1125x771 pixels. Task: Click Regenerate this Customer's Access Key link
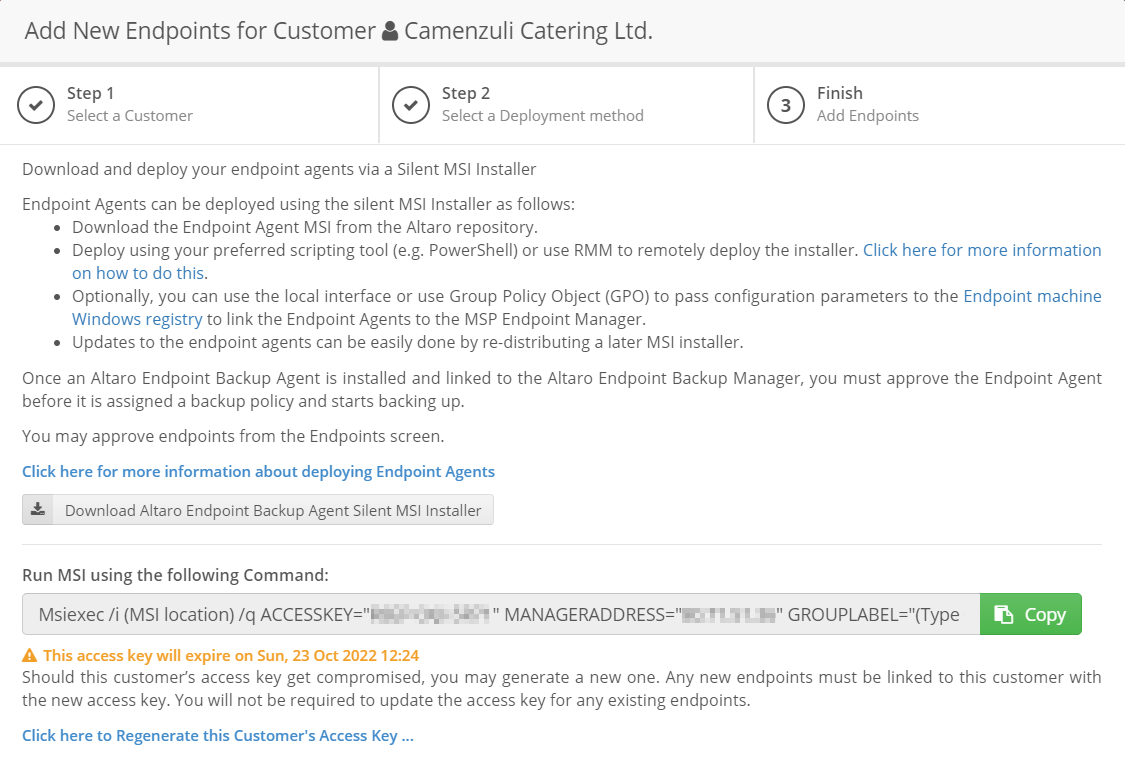(217, 736)
